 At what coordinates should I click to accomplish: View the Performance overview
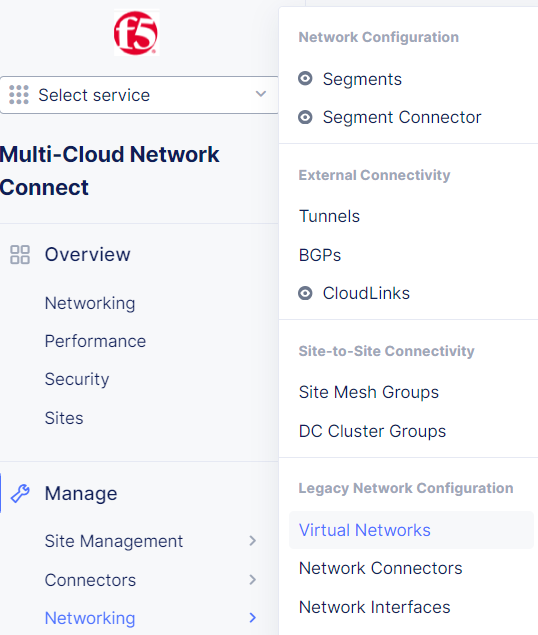coord(95,341)
